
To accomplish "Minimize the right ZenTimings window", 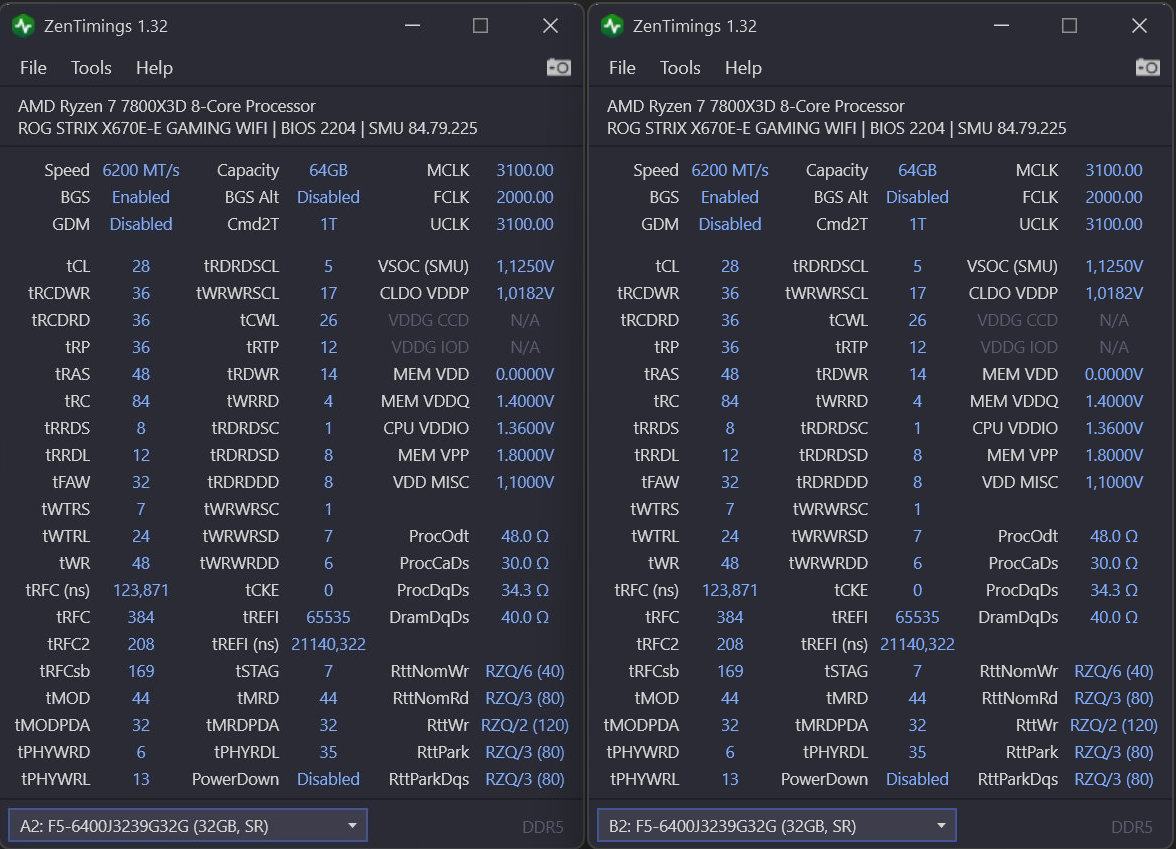I will (x=999, y=26).
